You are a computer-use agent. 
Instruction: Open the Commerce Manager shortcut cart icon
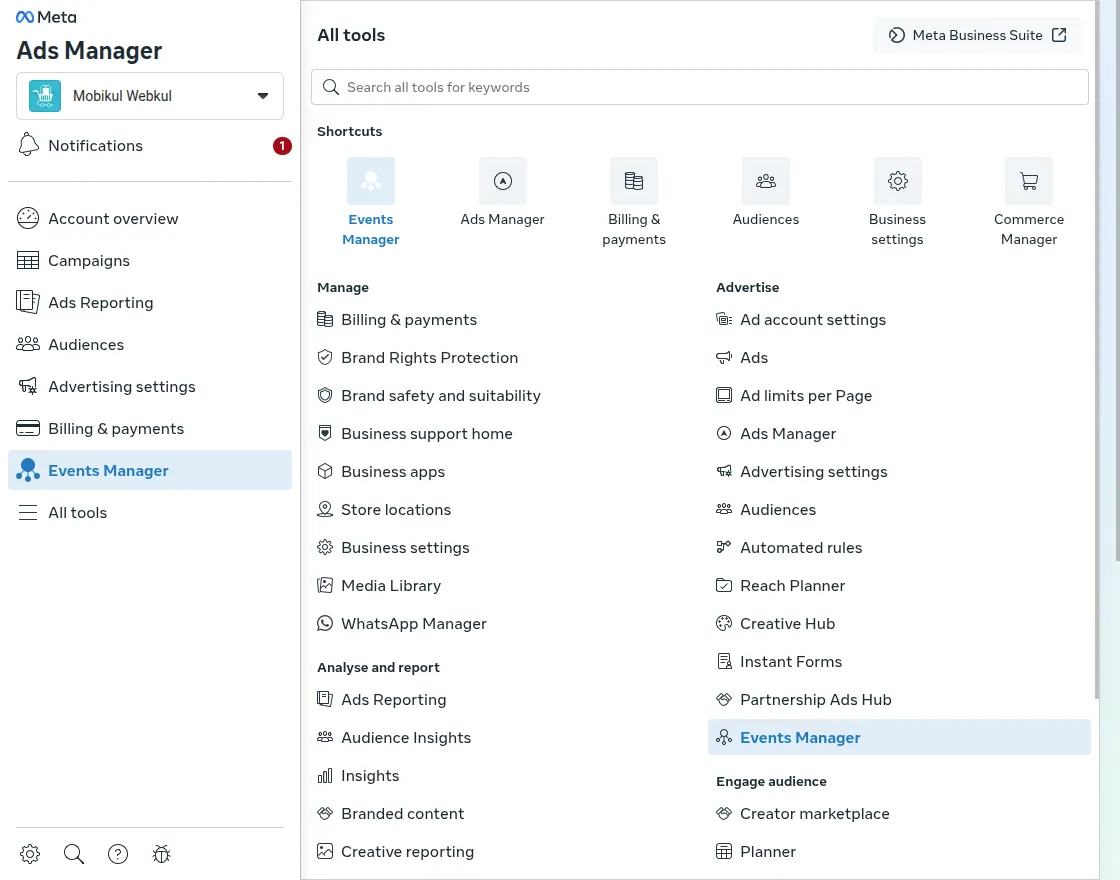pyautogui.click(x=1029, y=181)
